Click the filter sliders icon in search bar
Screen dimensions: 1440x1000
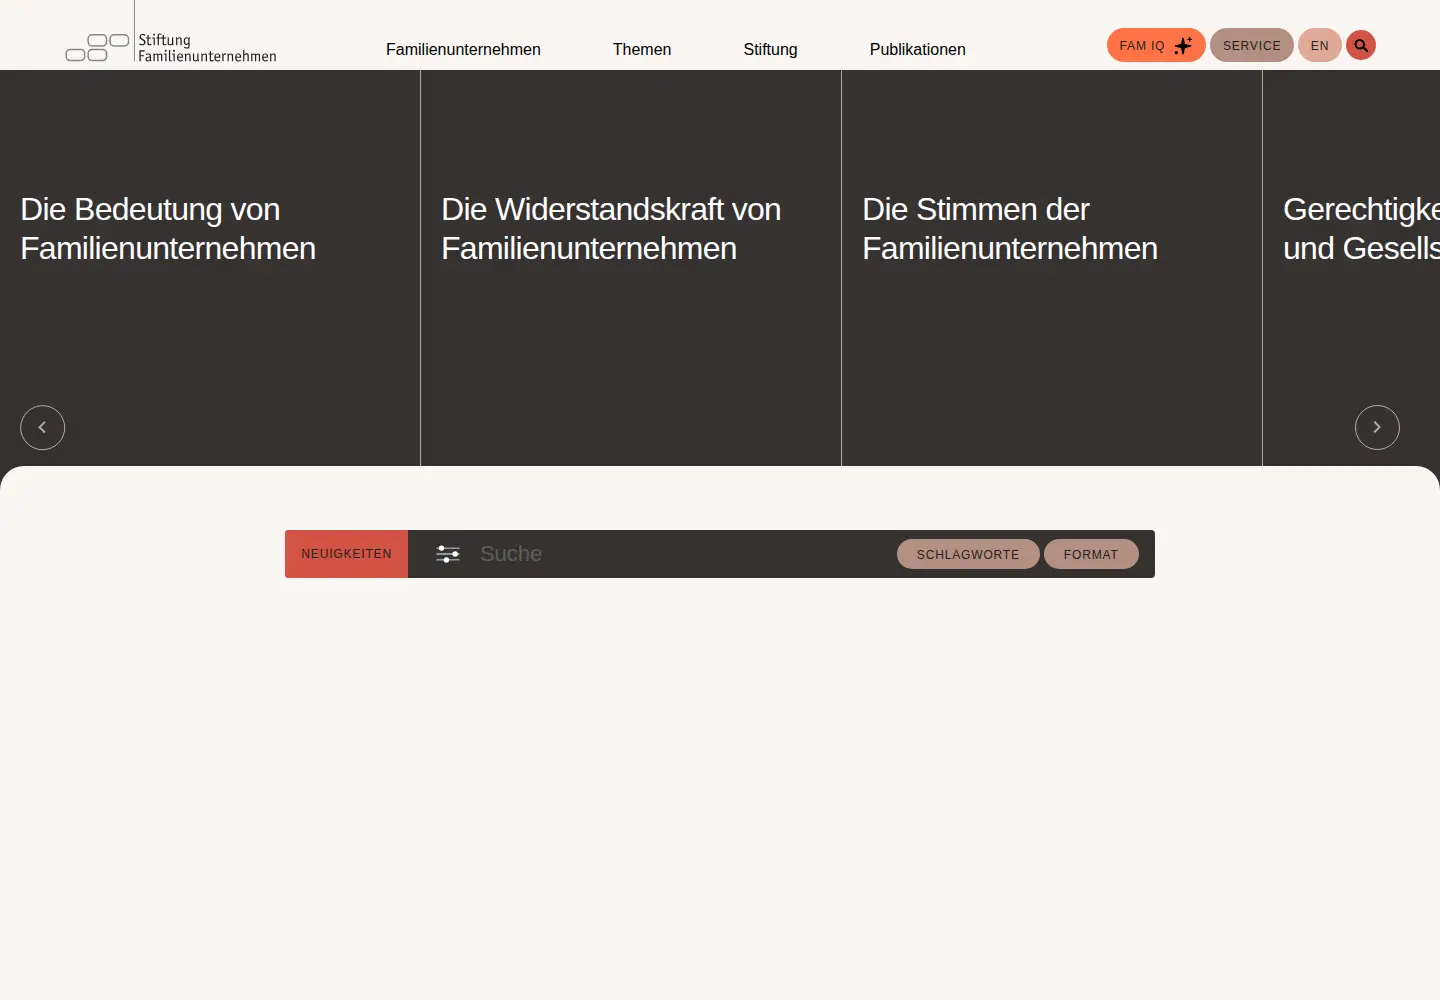448,554
